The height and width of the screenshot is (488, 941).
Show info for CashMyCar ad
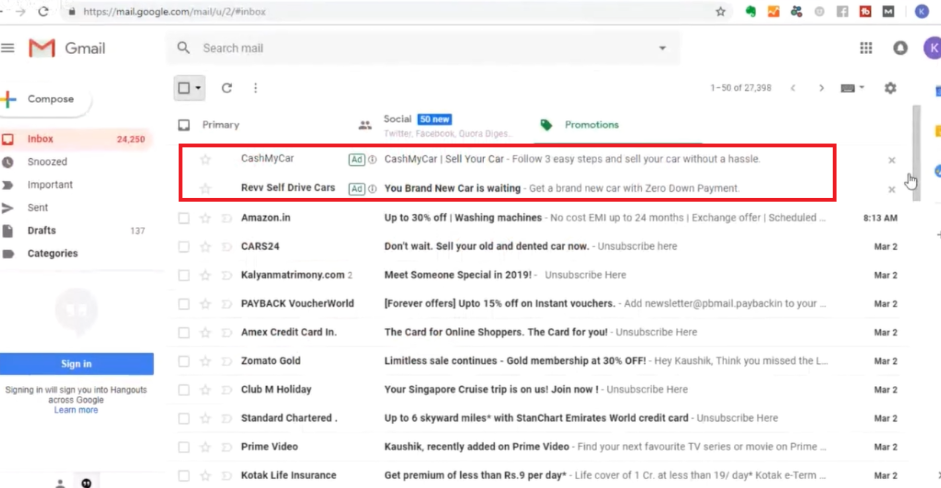[x=372, y=160]
